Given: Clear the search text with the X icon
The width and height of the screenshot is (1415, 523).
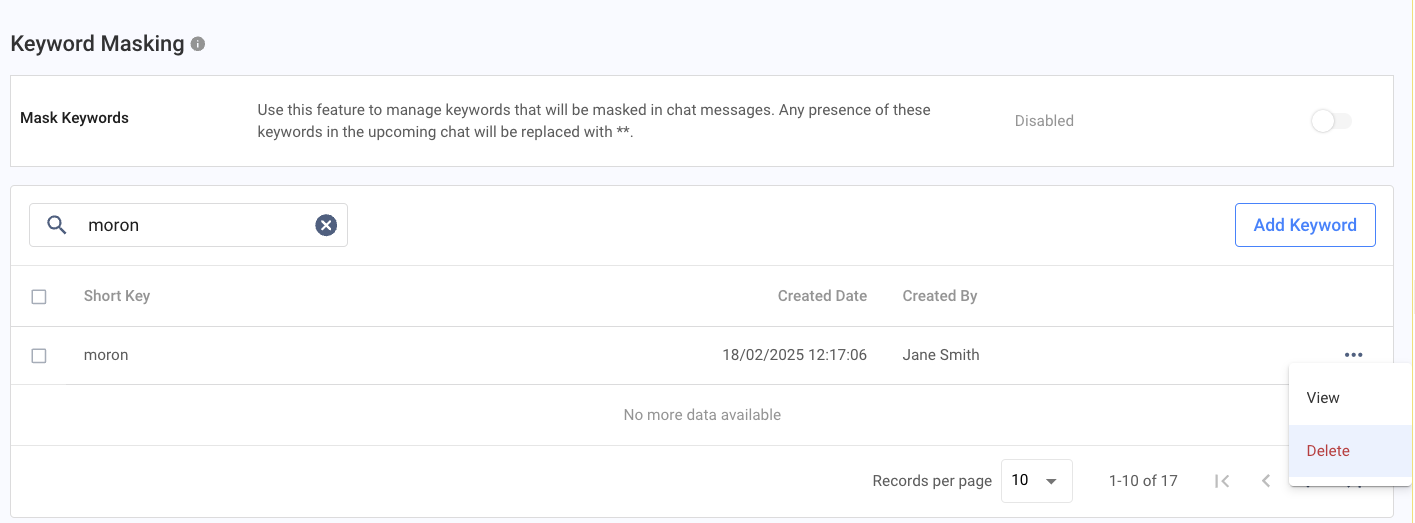Looking at the screenshot, I should (x=326, y=225).
